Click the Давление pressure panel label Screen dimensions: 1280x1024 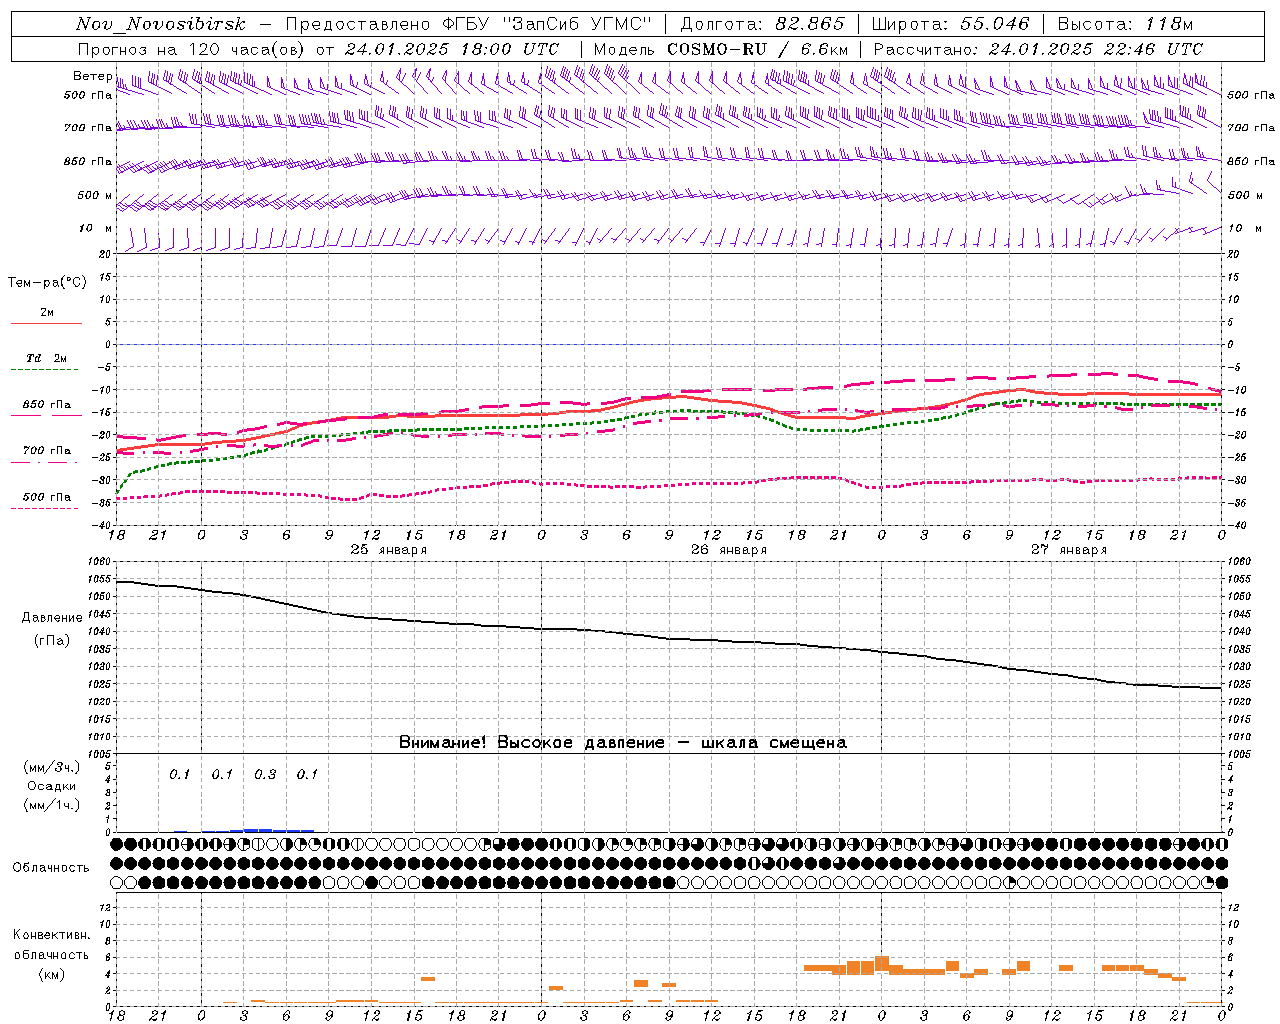tap(52, 618)
